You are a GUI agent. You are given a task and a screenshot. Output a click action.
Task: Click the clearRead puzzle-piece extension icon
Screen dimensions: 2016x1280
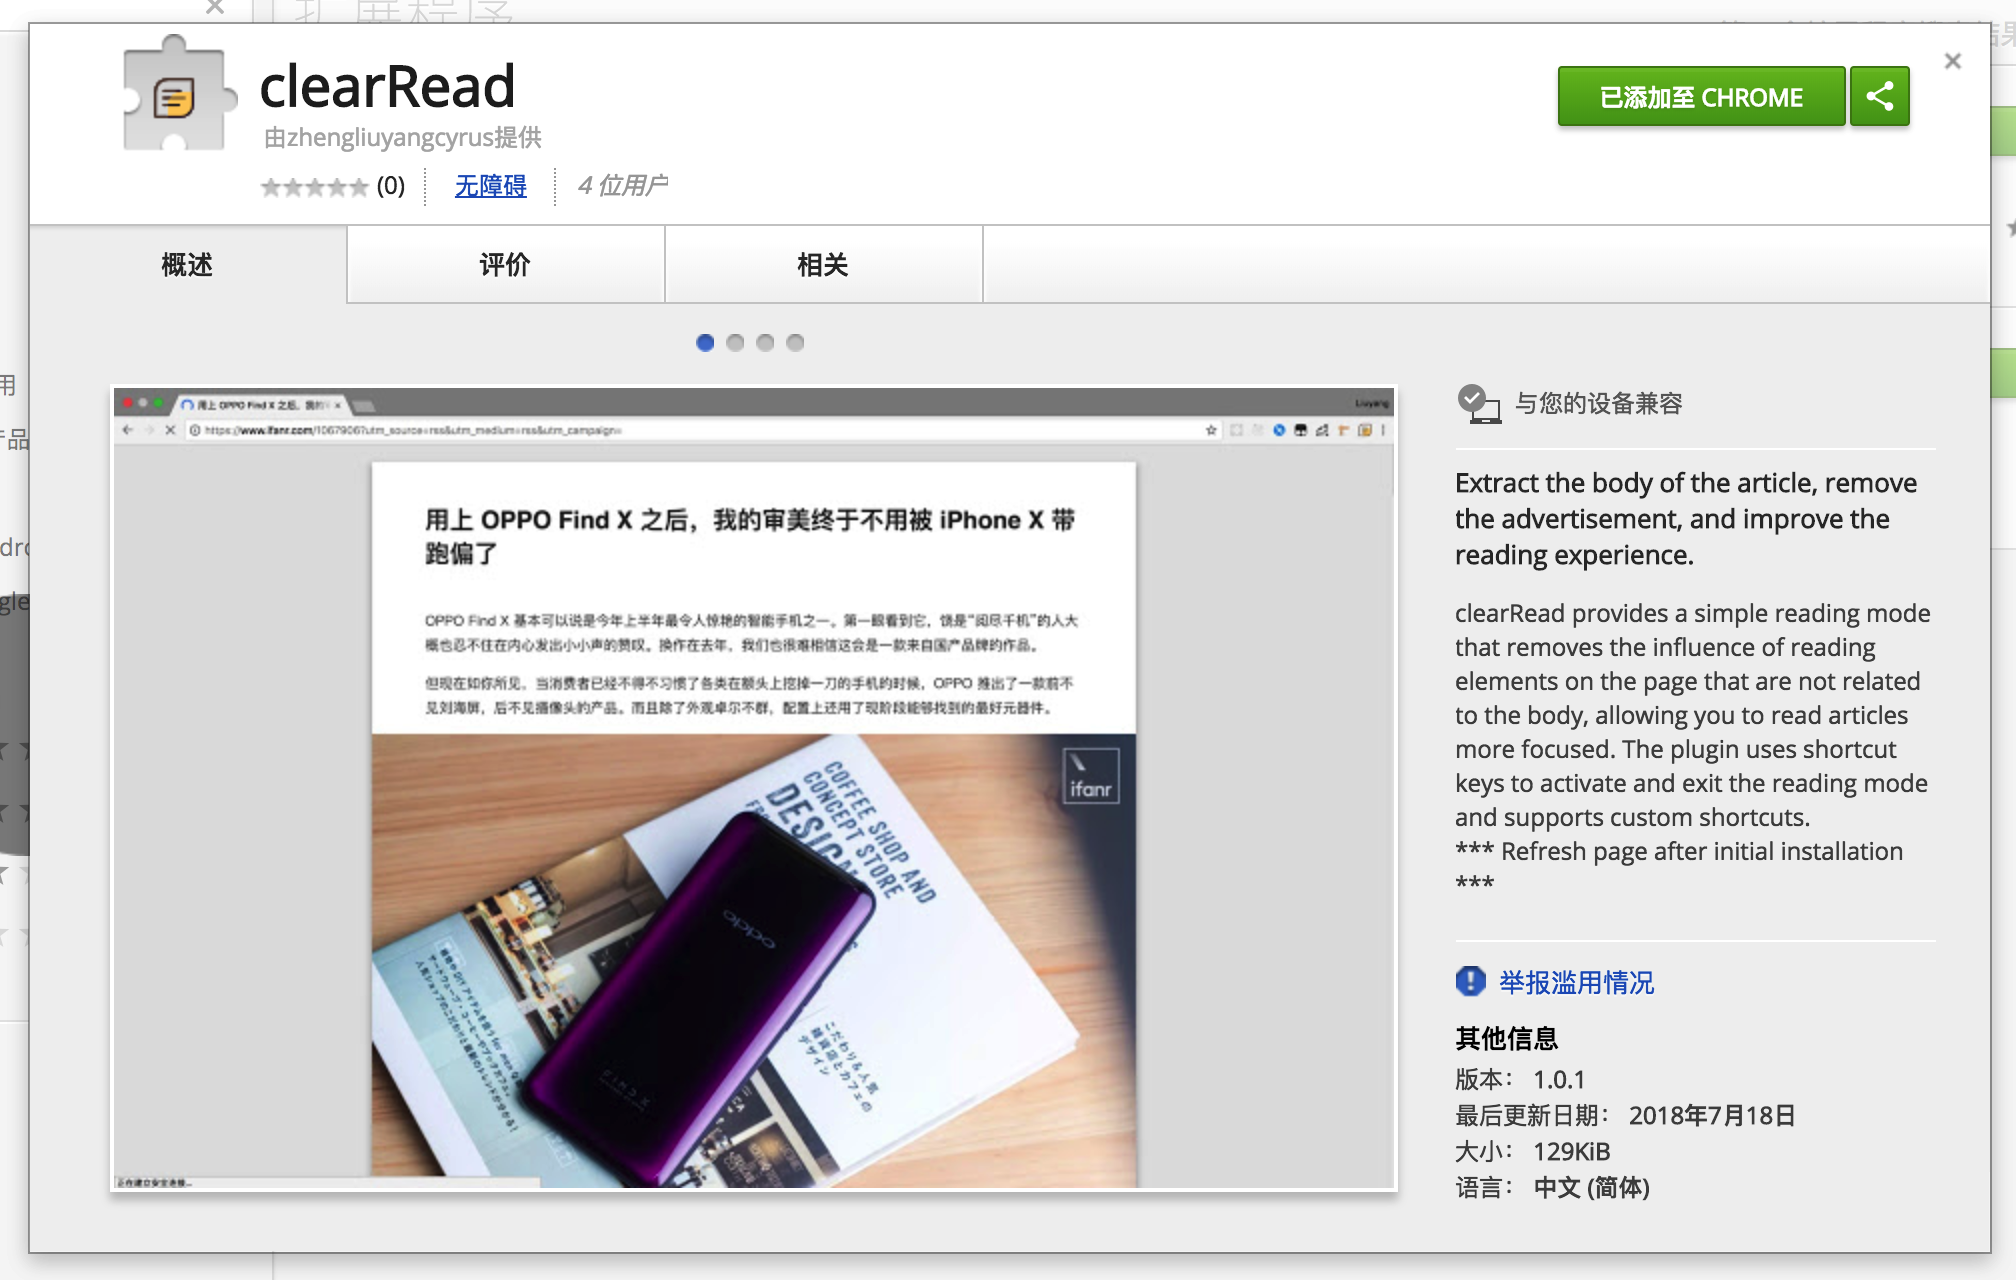[176, 96]
